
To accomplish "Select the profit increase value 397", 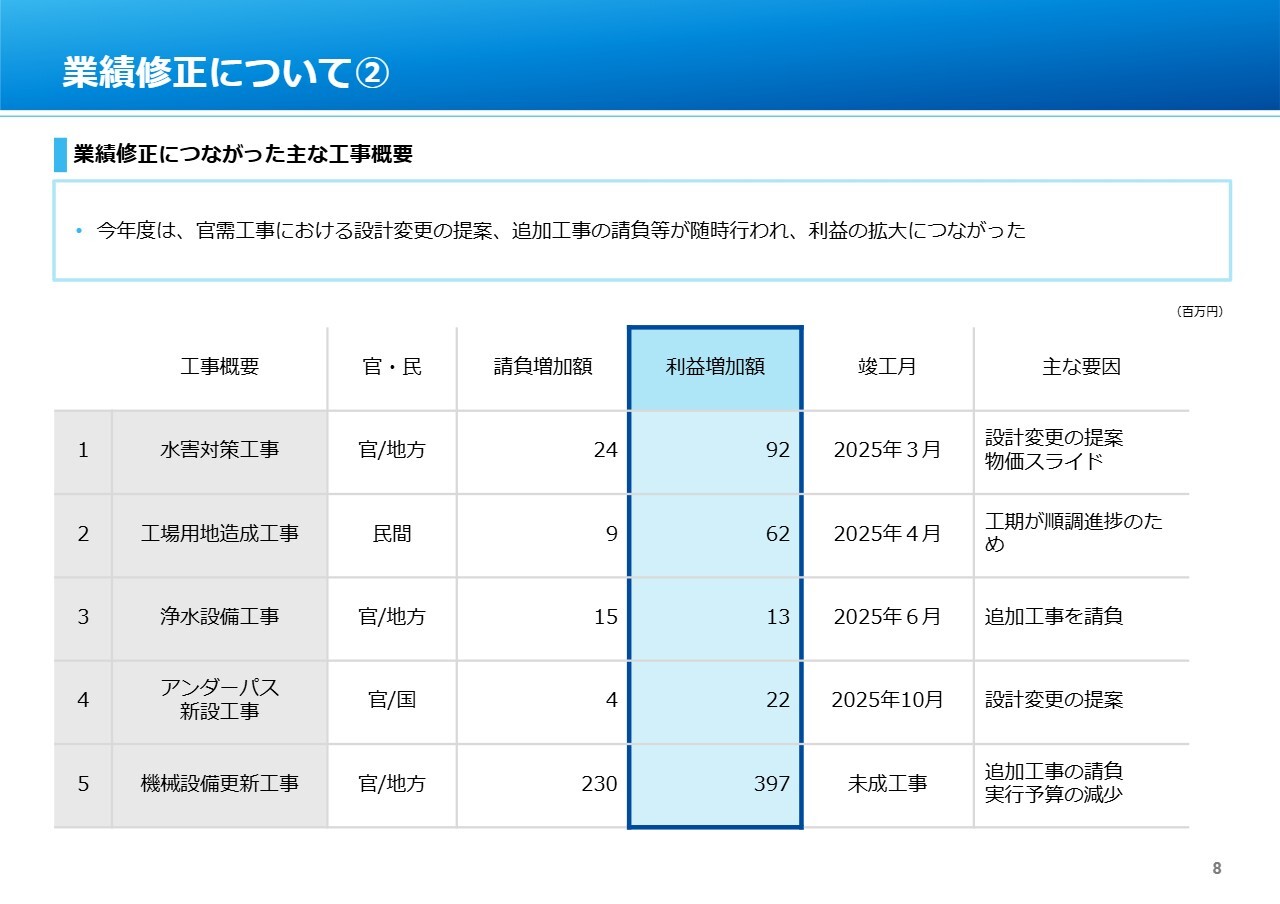I will tap(771, 784).
